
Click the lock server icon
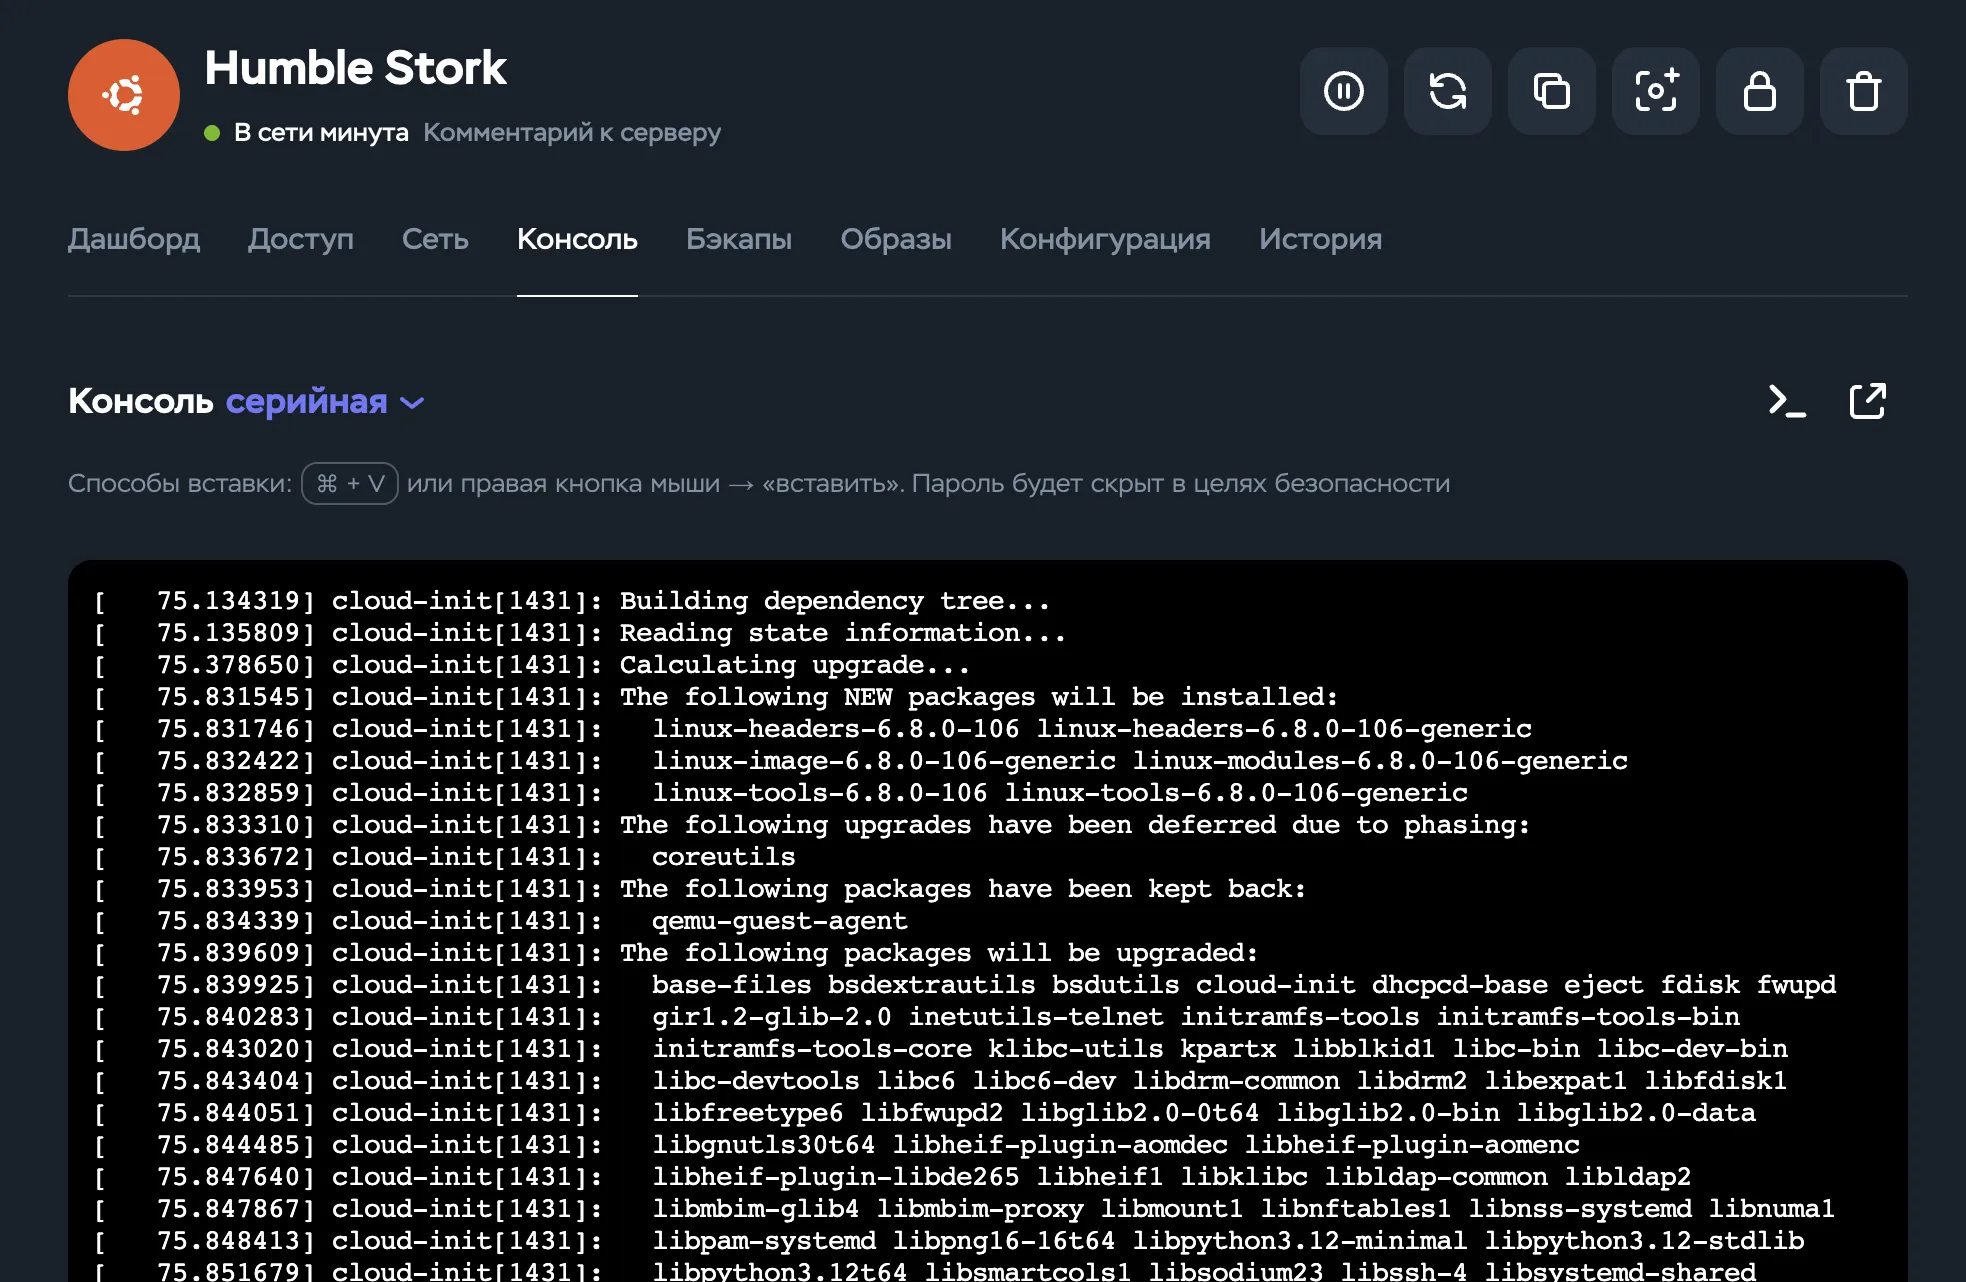click(x=1759, y=91)
